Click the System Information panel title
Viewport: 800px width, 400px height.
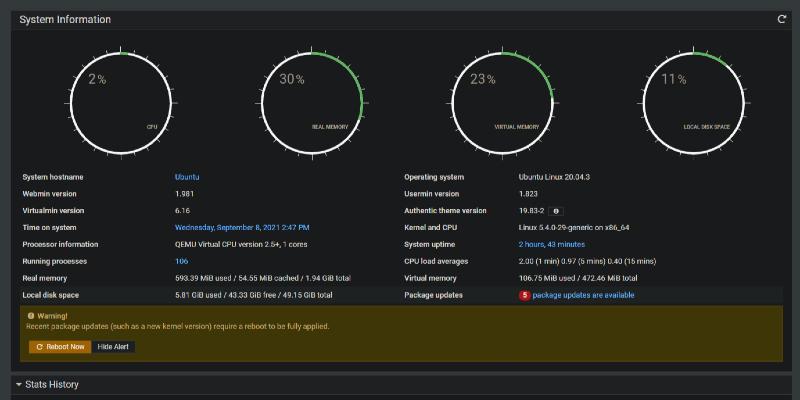pyautogui.click(x=65, y=19)
